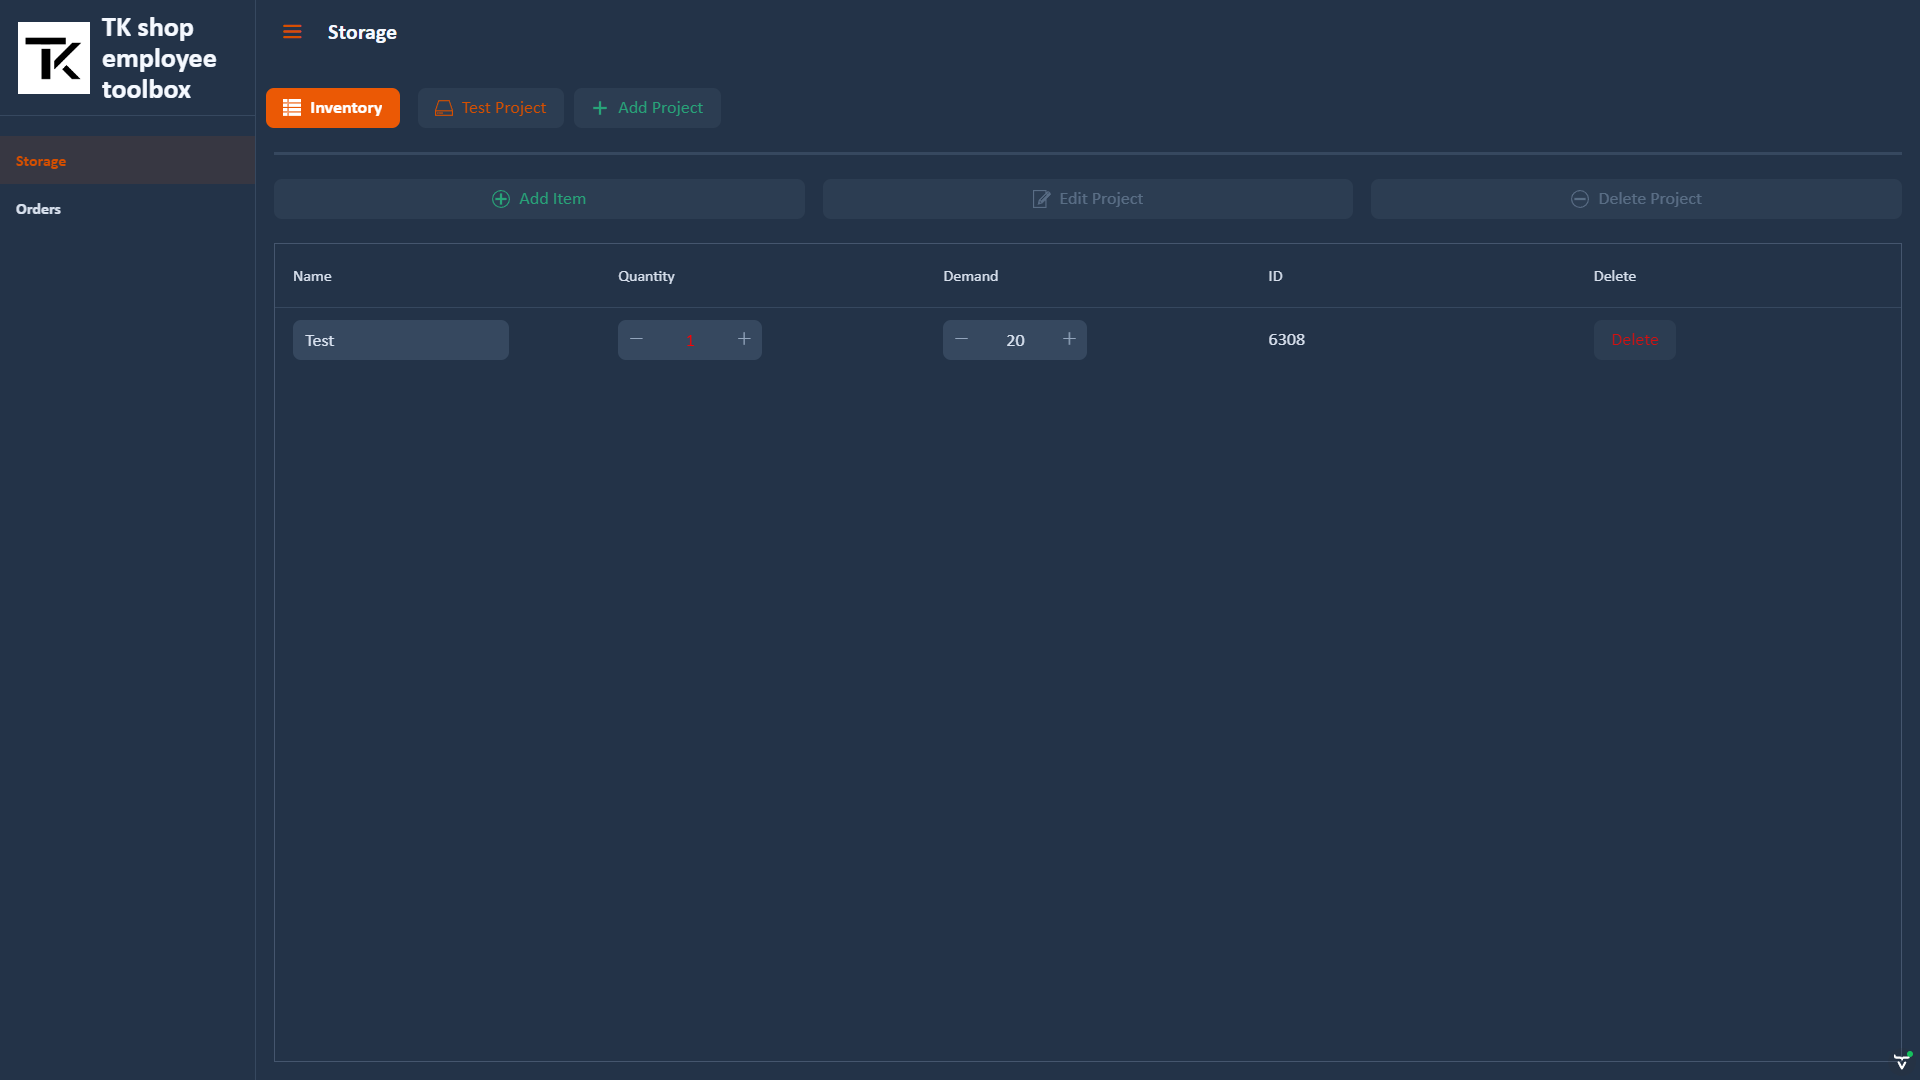
Task: Open the hamburger navigation menu
Action: (291, 31)
